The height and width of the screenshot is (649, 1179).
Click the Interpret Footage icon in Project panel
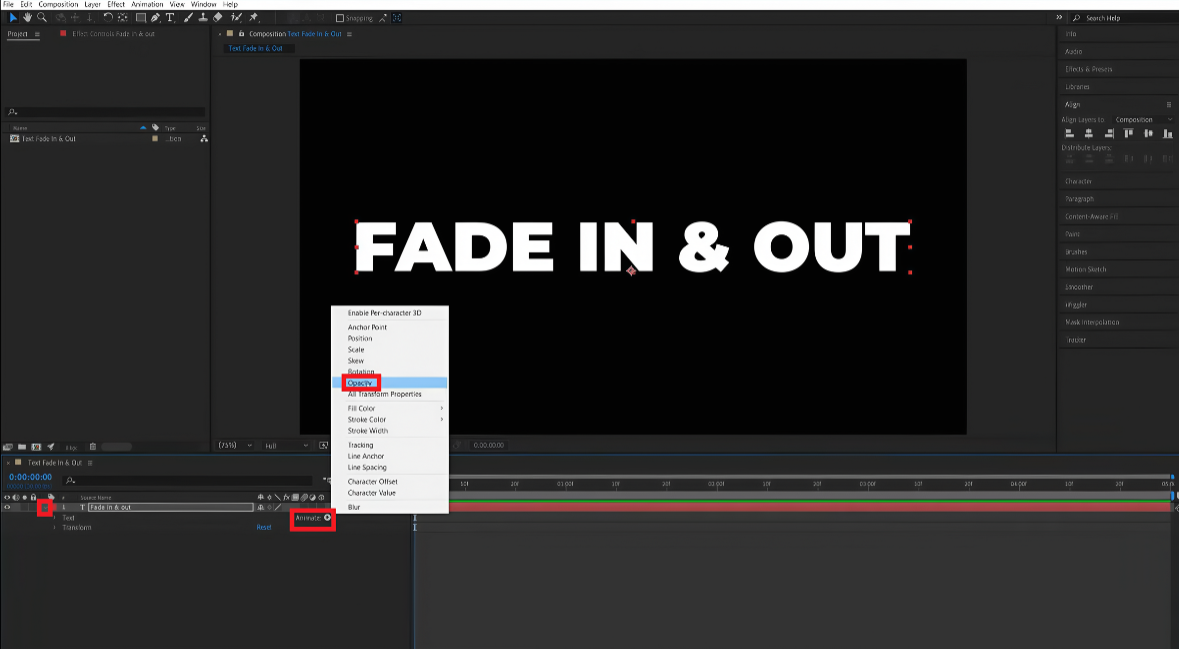[x=8, y=447]
